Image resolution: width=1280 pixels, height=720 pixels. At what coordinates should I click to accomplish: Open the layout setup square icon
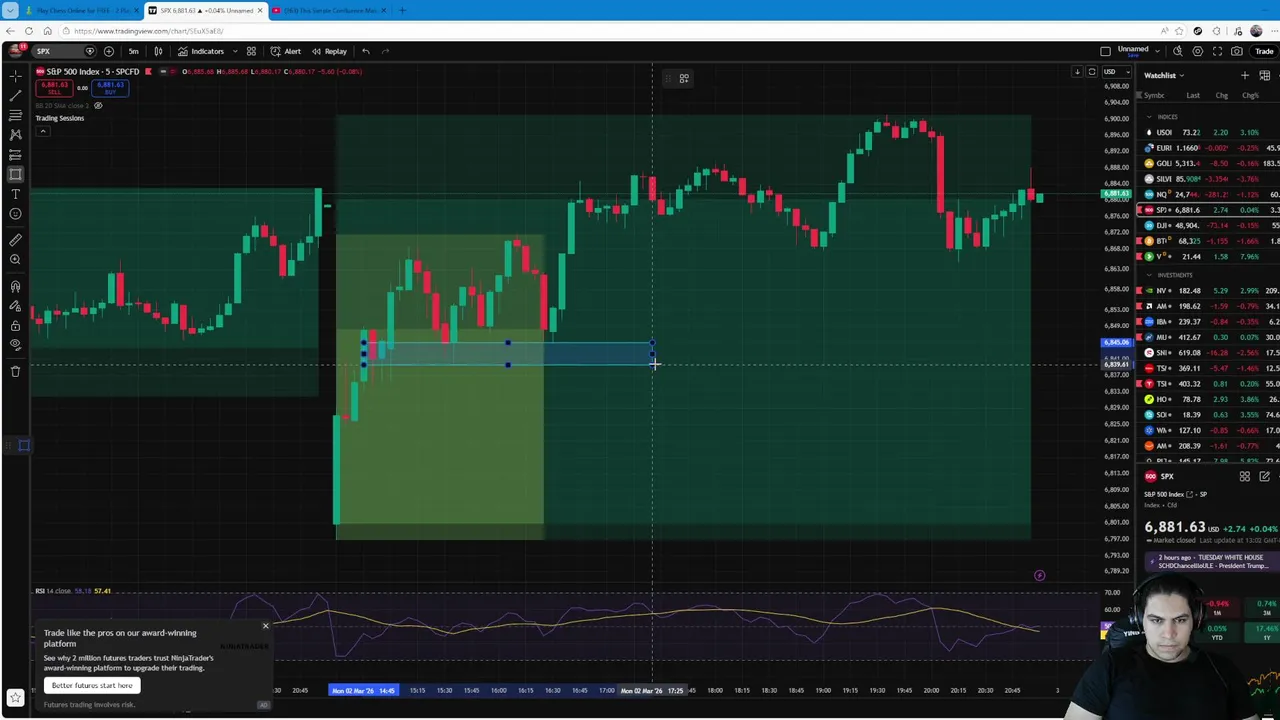pyautogui.click(x=1105, y=51)
